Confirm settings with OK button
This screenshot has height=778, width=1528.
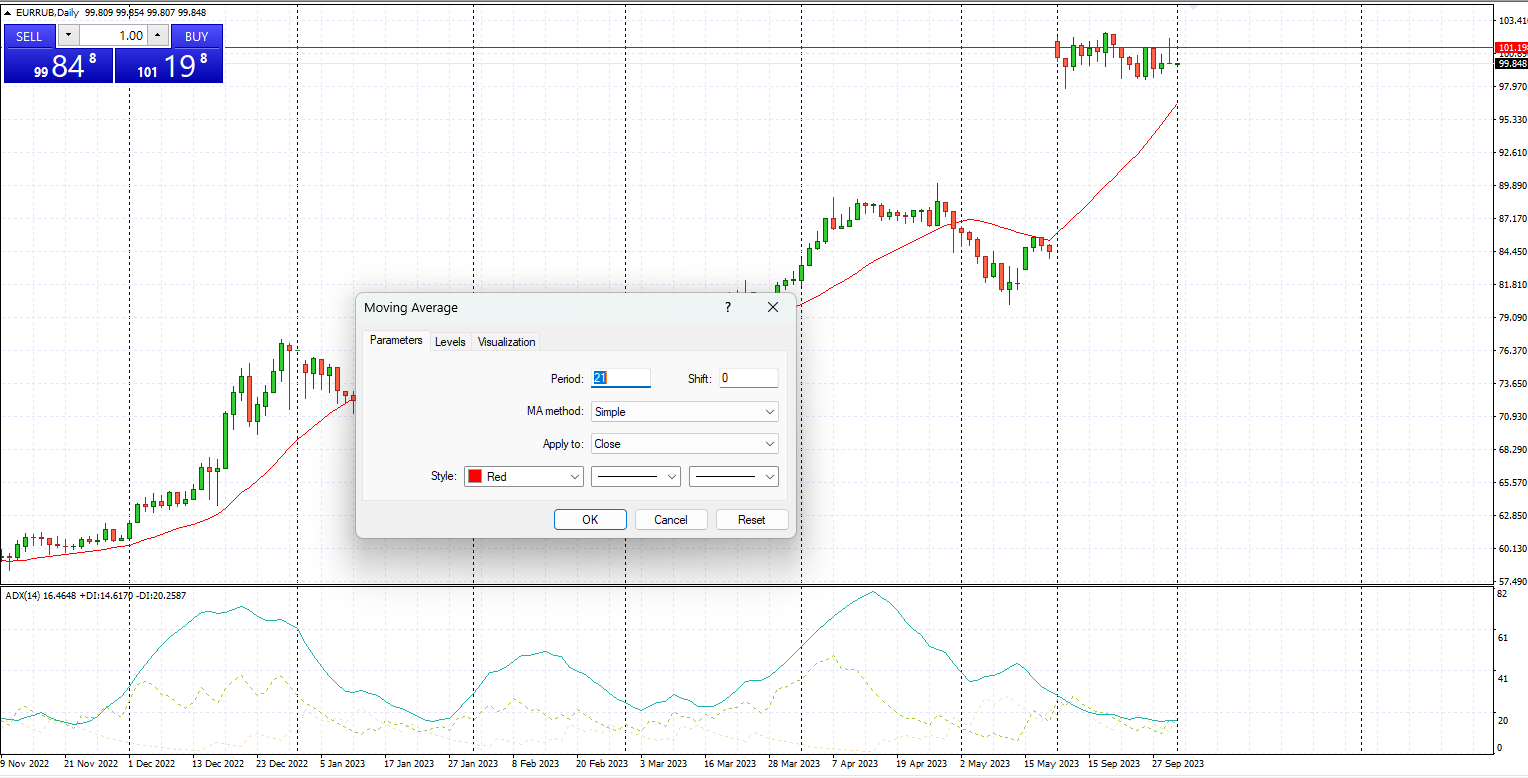590,520
